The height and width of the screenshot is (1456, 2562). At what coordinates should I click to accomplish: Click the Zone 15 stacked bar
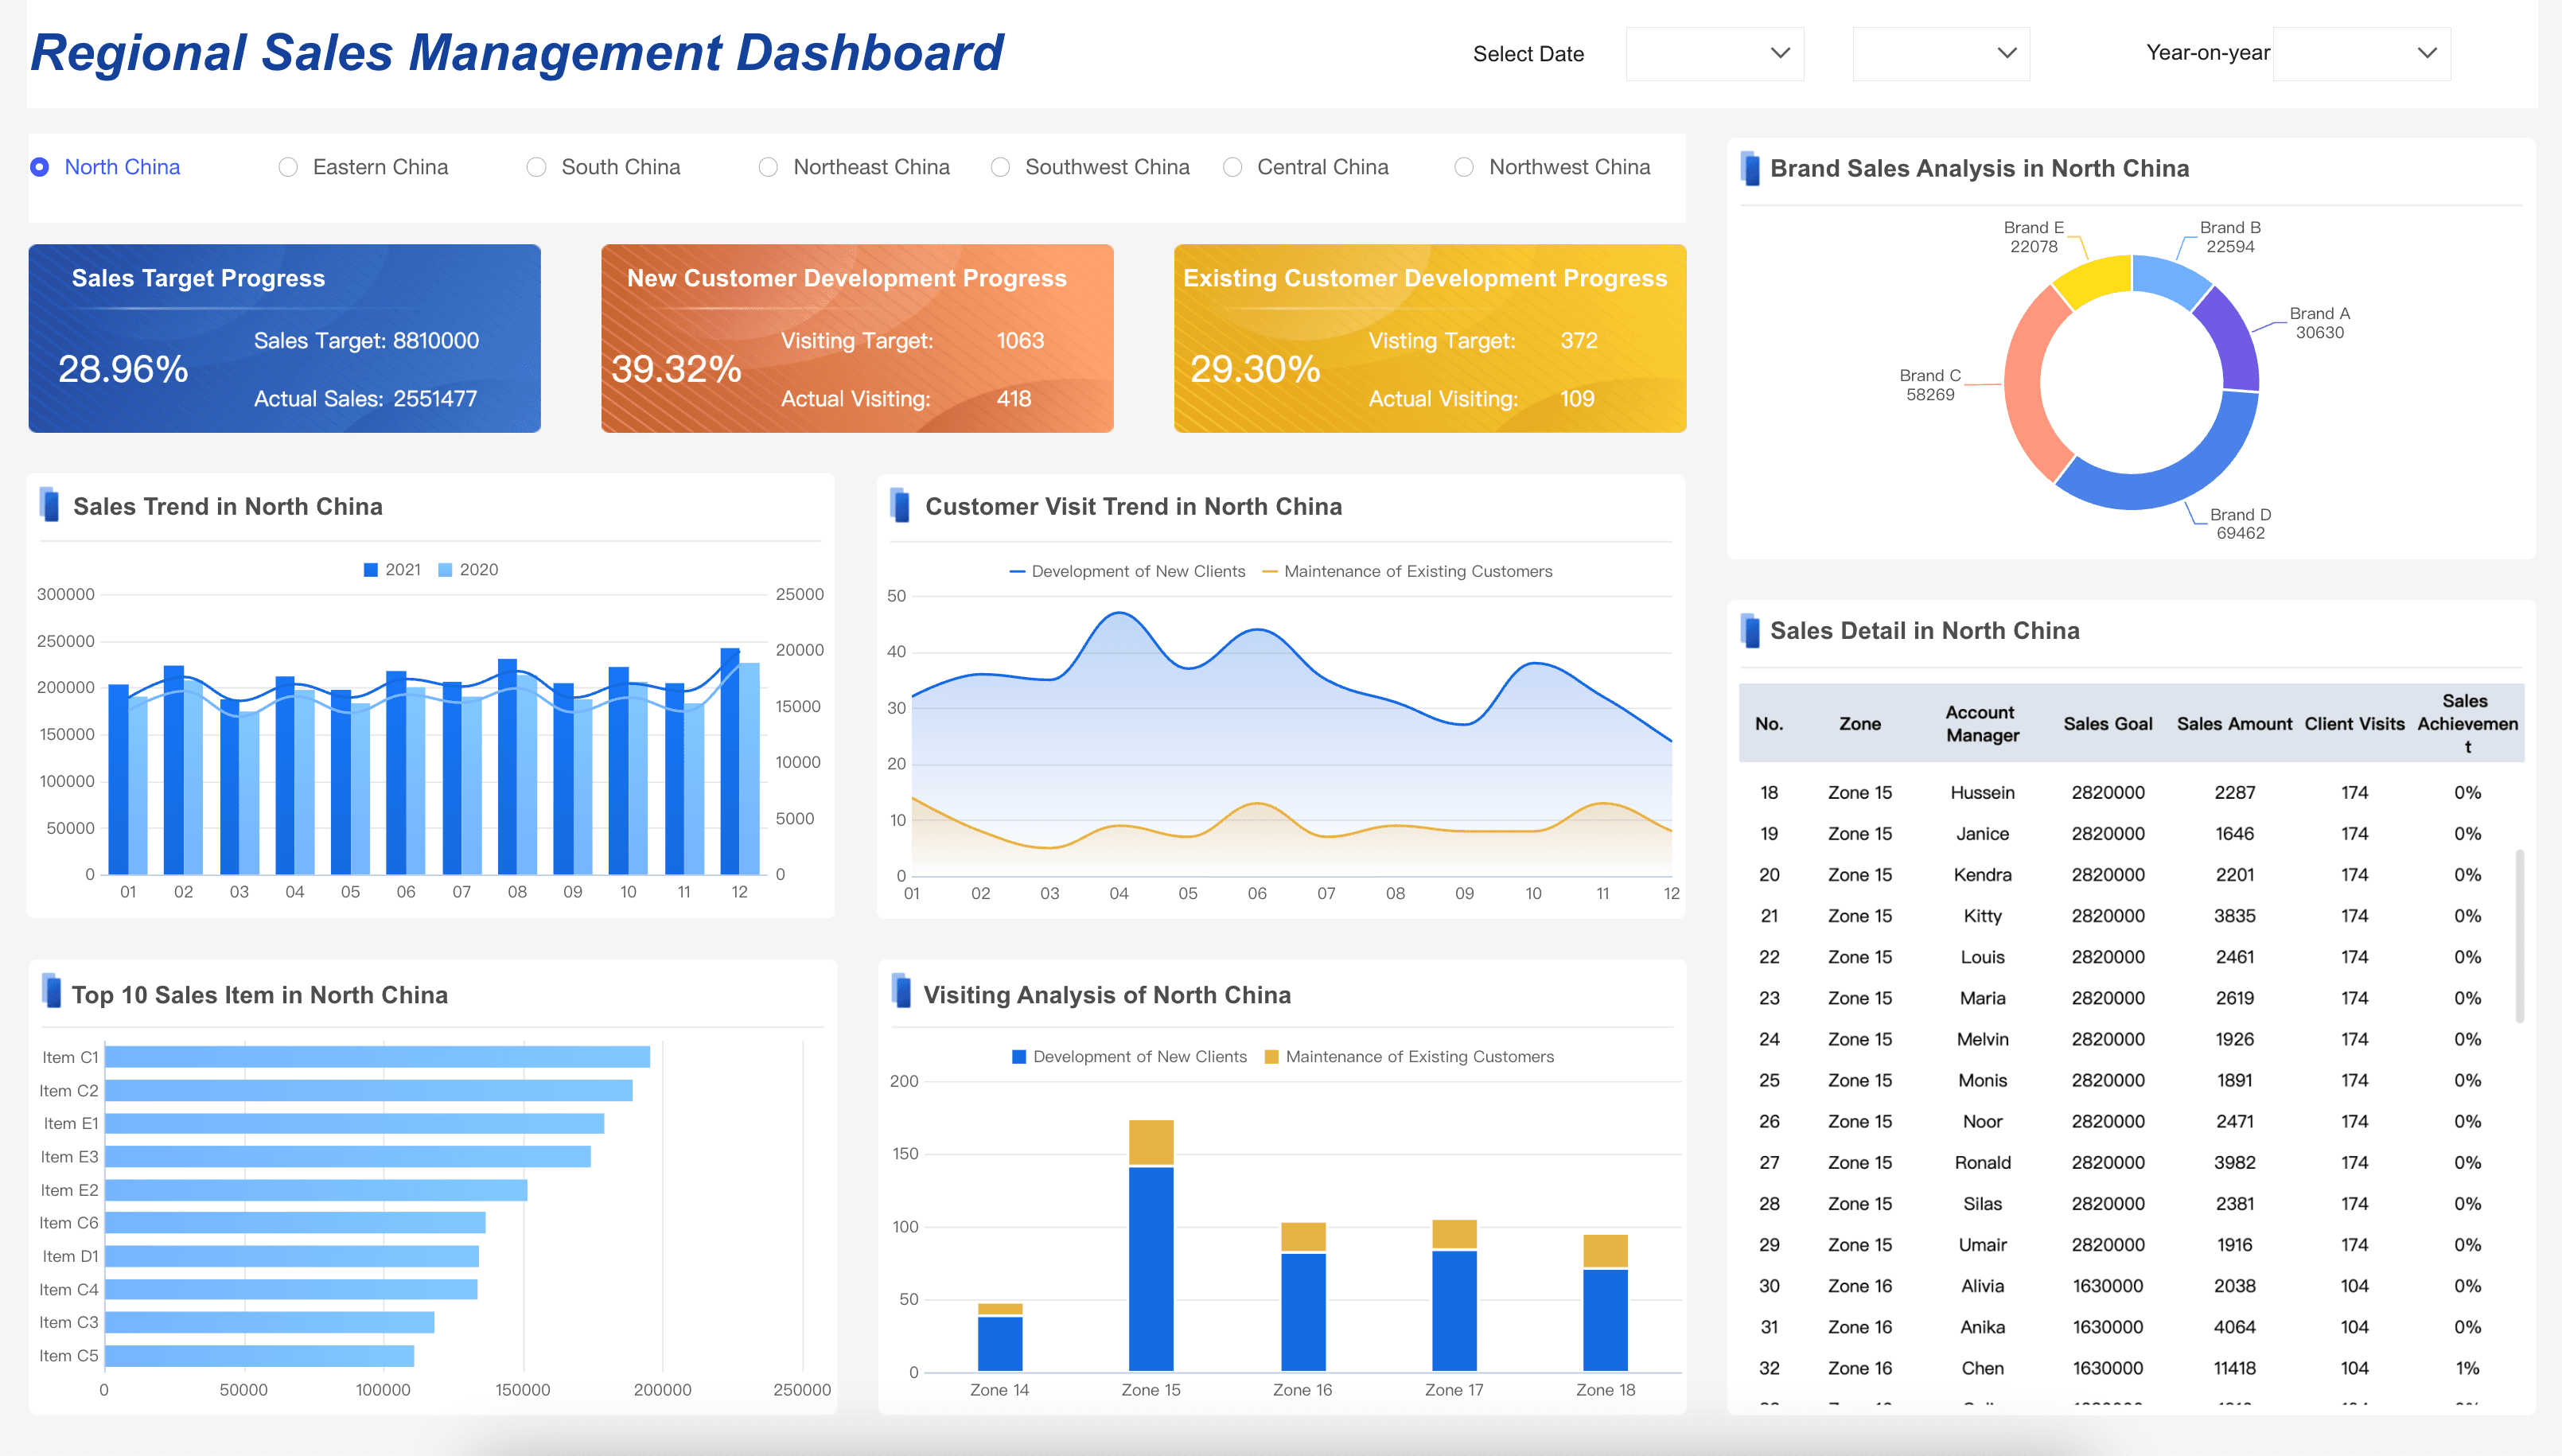[x=1151, y=1246]
